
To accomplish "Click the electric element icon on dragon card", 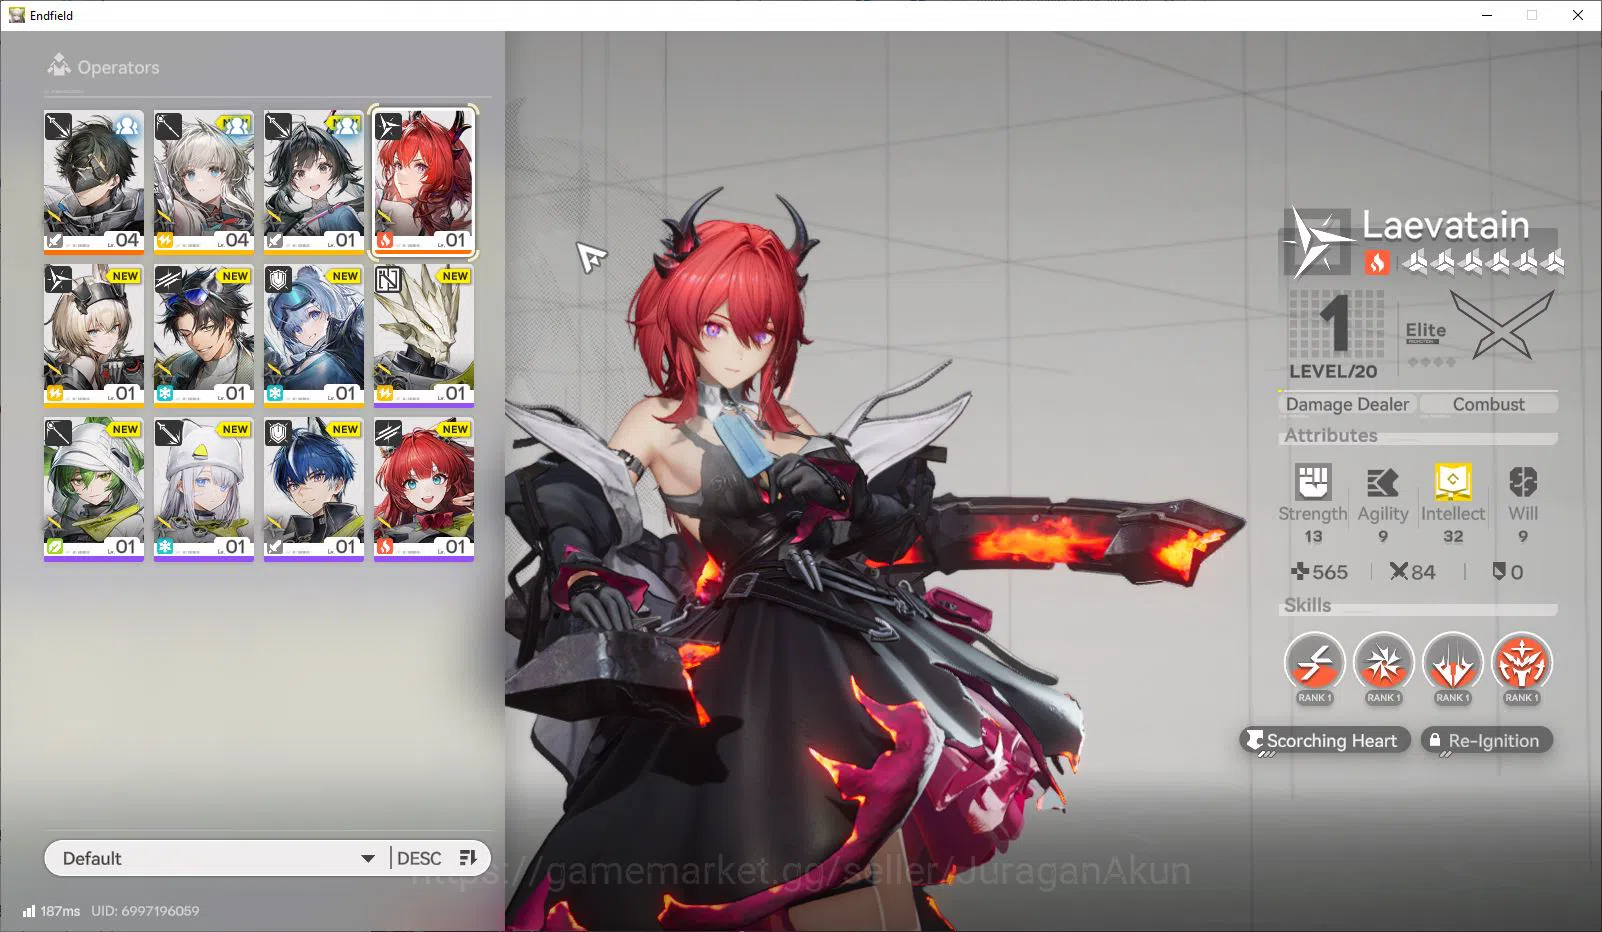I will tap(384, 393).
